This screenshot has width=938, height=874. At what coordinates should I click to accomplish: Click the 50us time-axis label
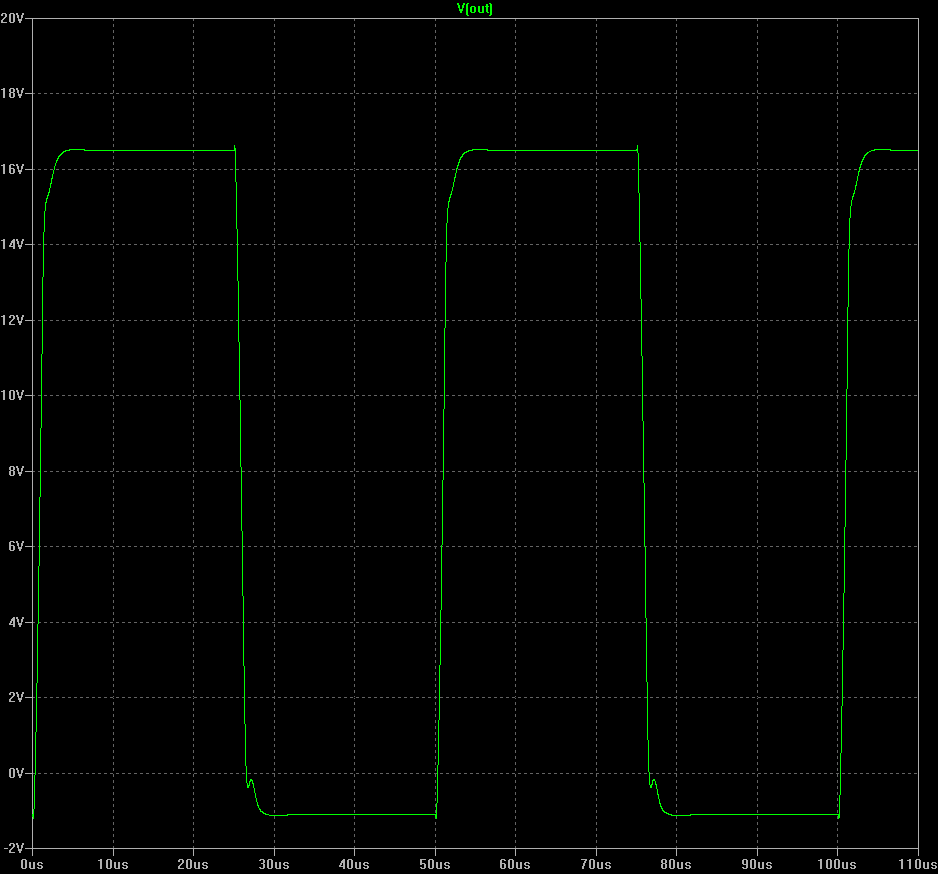pos(435,864)
